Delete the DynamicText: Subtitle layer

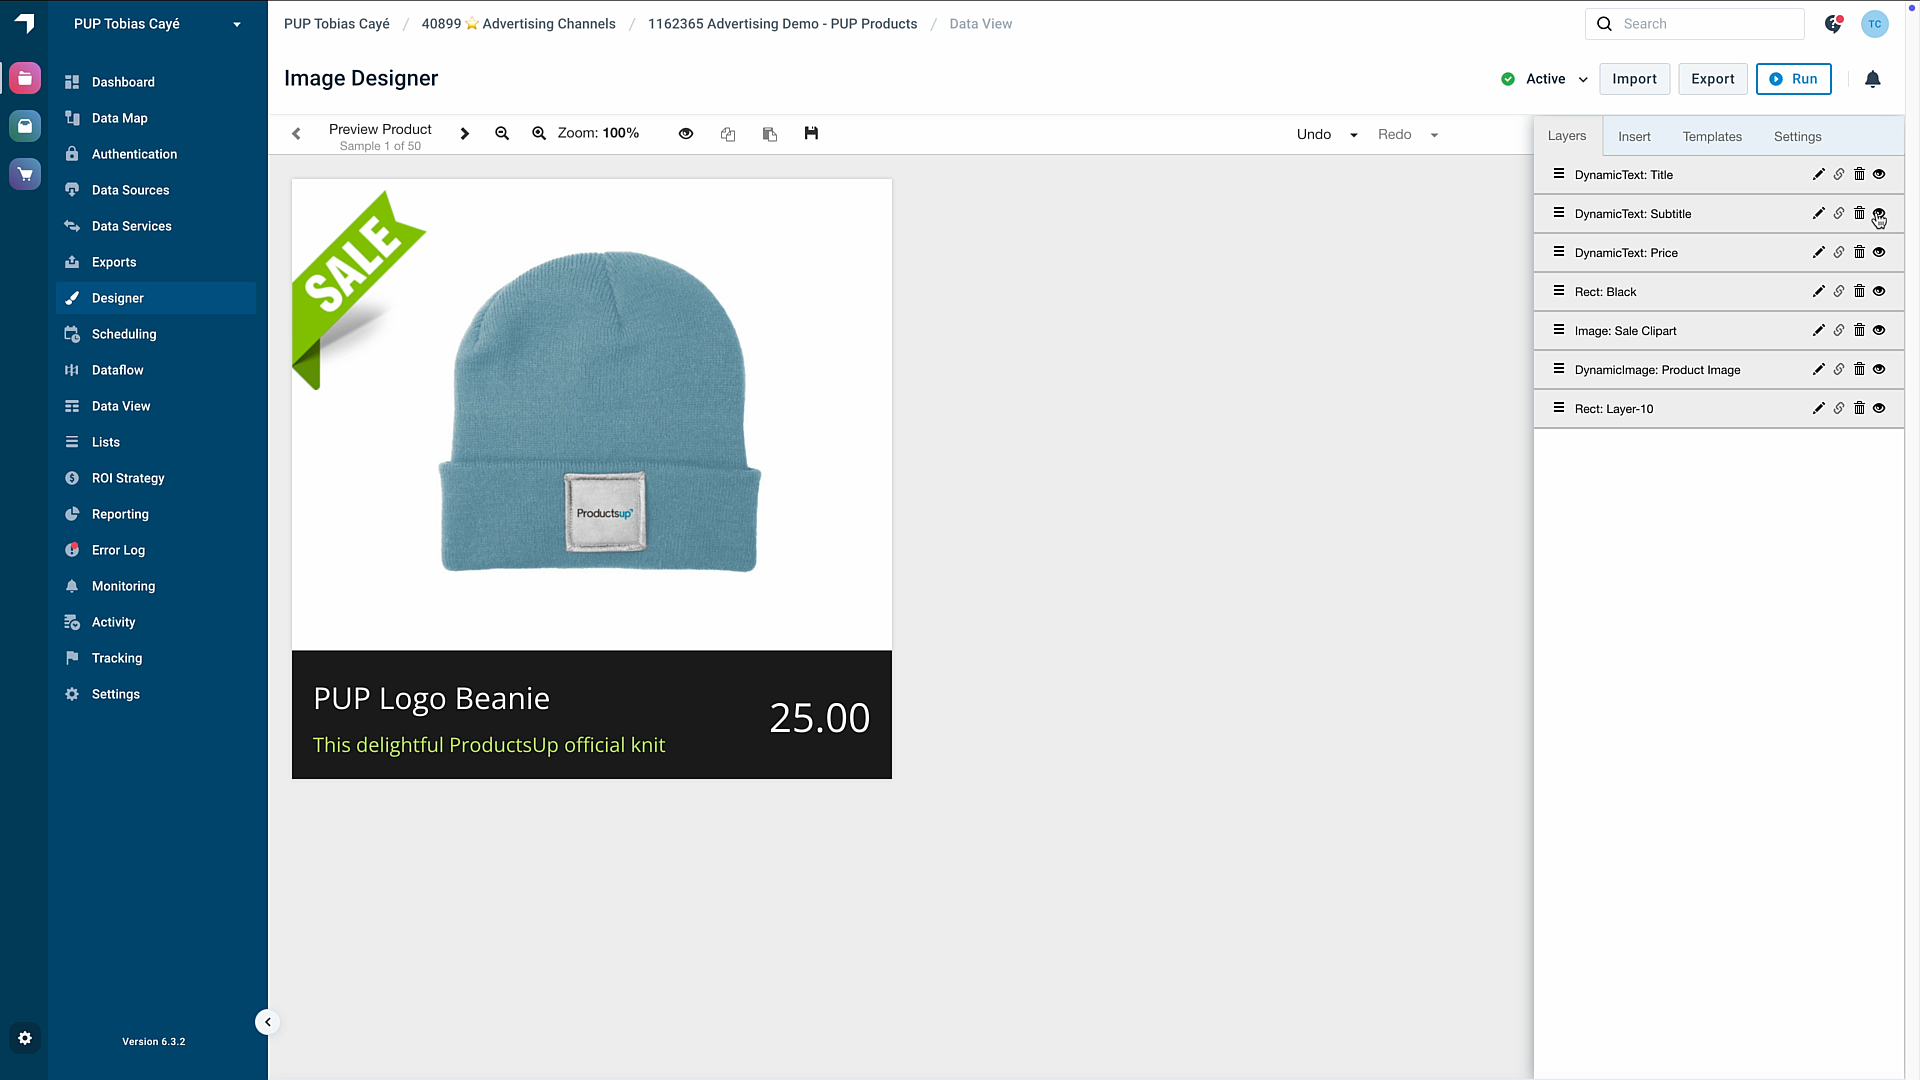tap(1859, 213)
